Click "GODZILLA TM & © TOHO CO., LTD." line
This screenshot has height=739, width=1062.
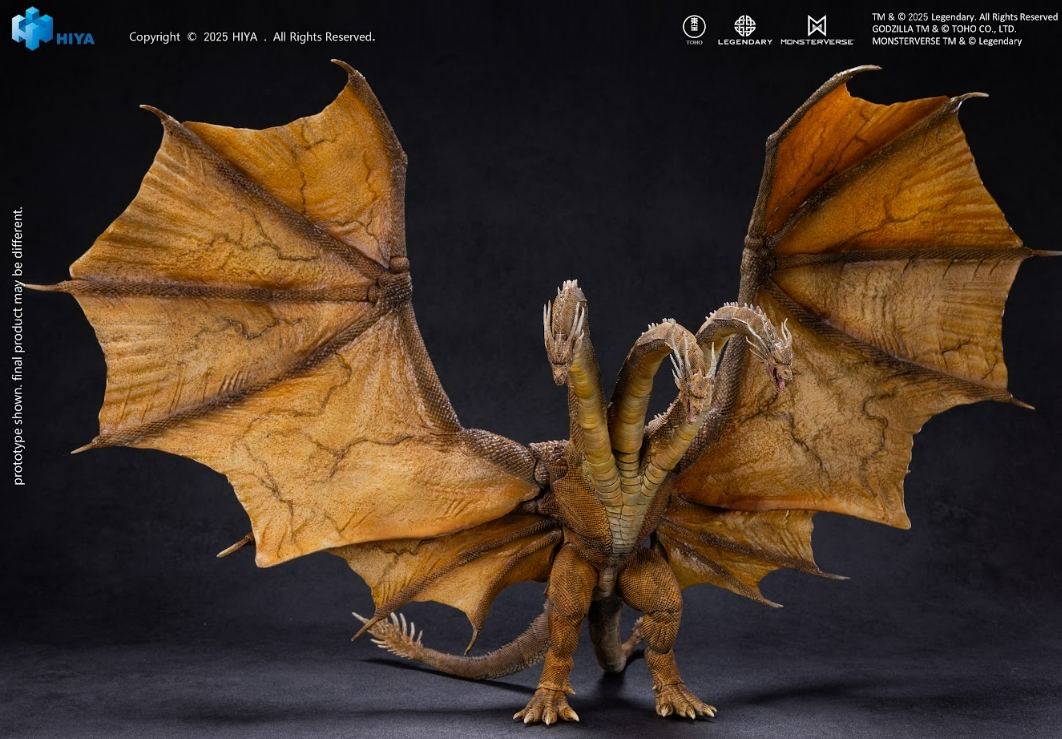(x=943, y=29)
